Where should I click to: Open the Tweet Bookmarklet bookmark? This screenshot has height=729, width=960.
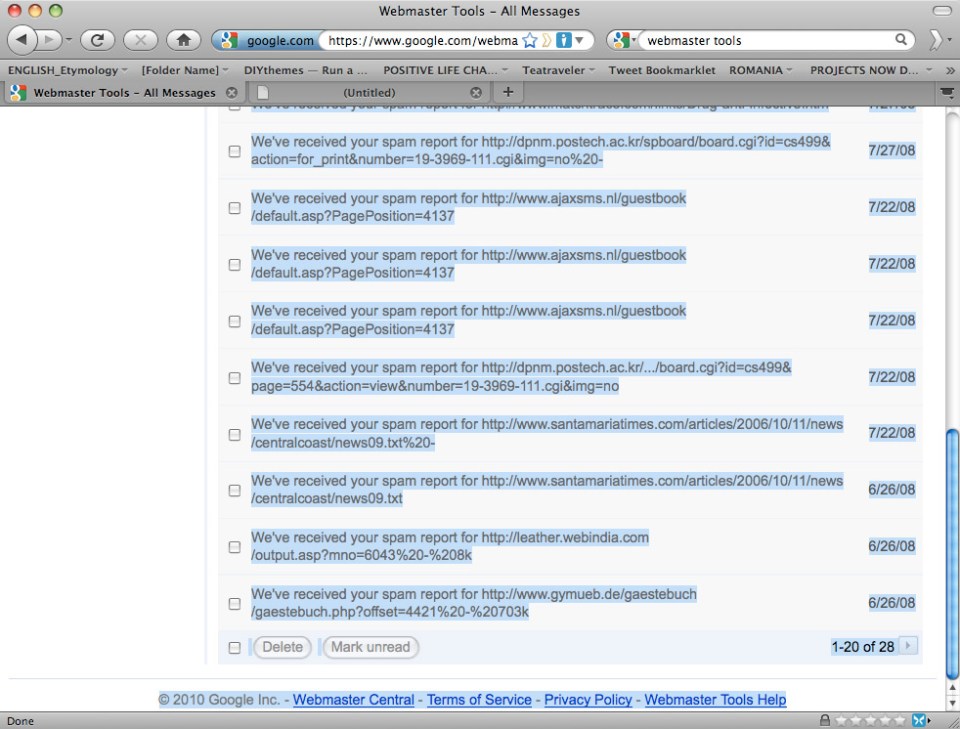tap(662, 70)
